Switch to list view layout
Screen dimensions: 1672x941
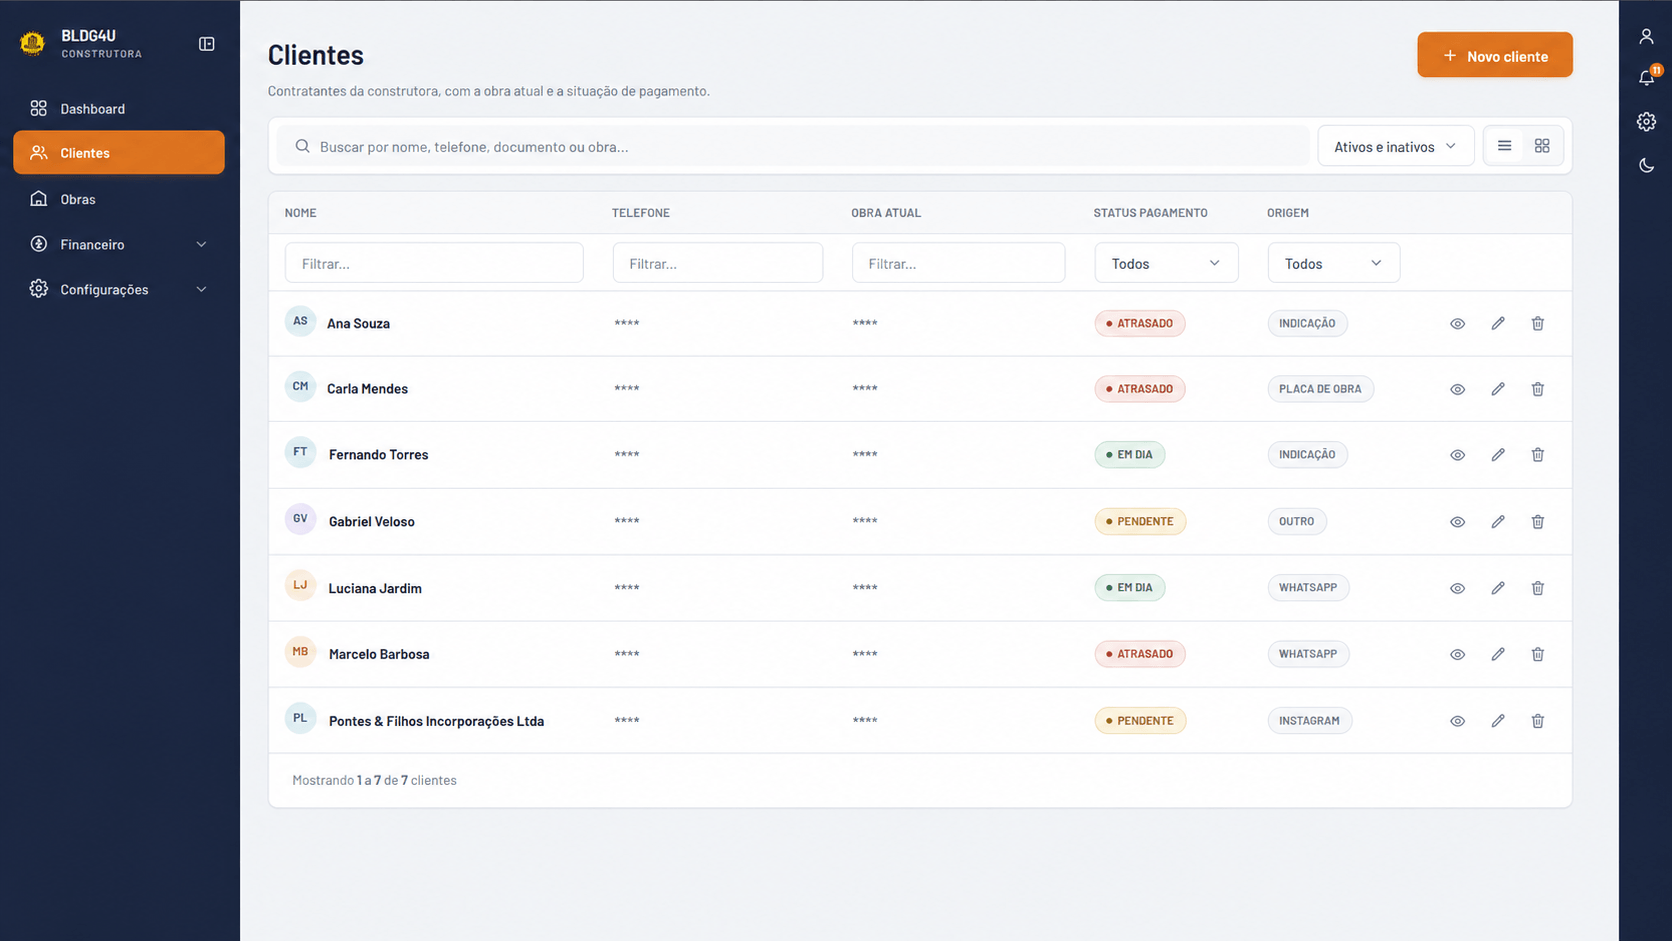pyautogui.click(x=1504, y=146)
